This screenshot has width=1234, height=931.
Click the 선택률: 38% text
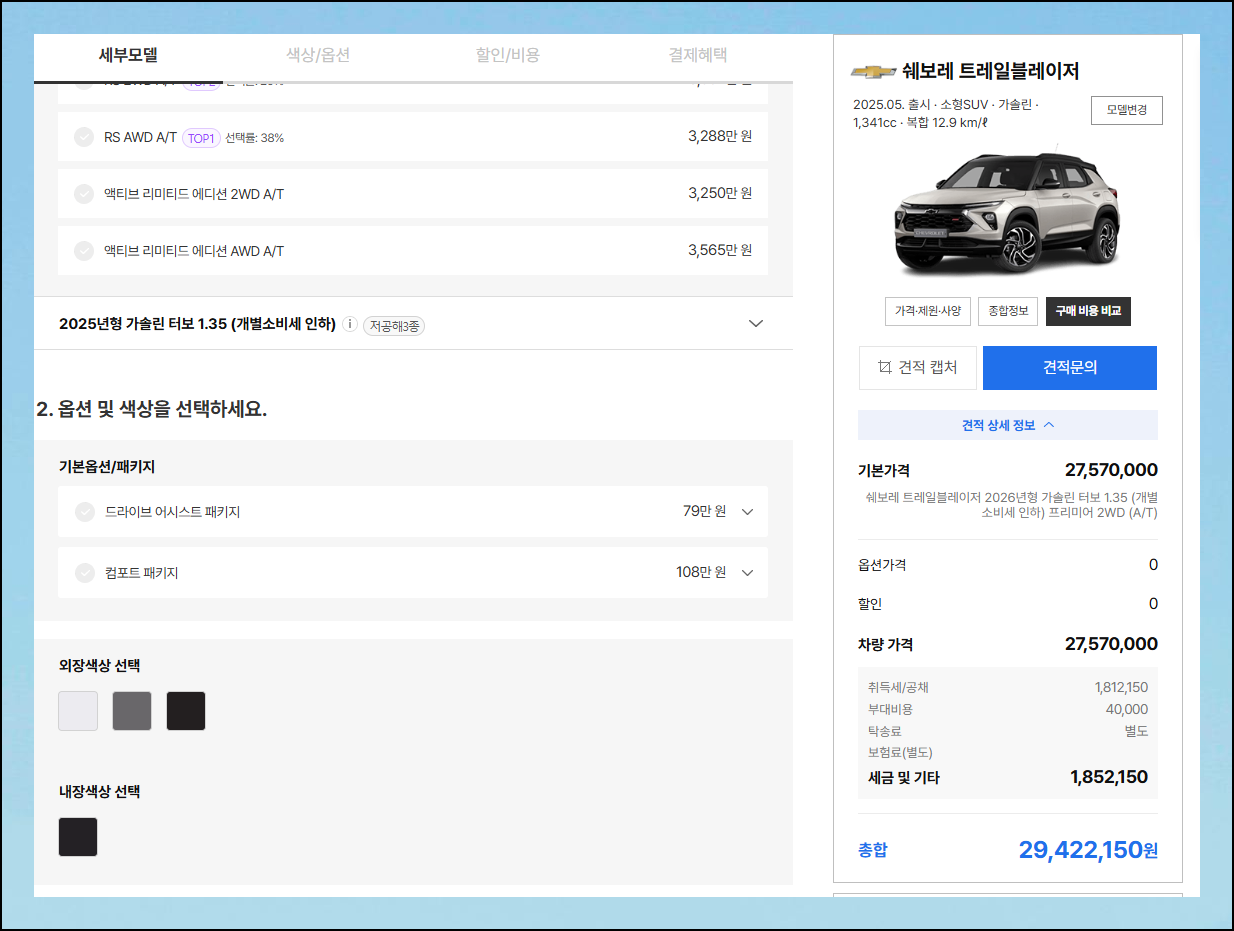click(x=254, y=138)
